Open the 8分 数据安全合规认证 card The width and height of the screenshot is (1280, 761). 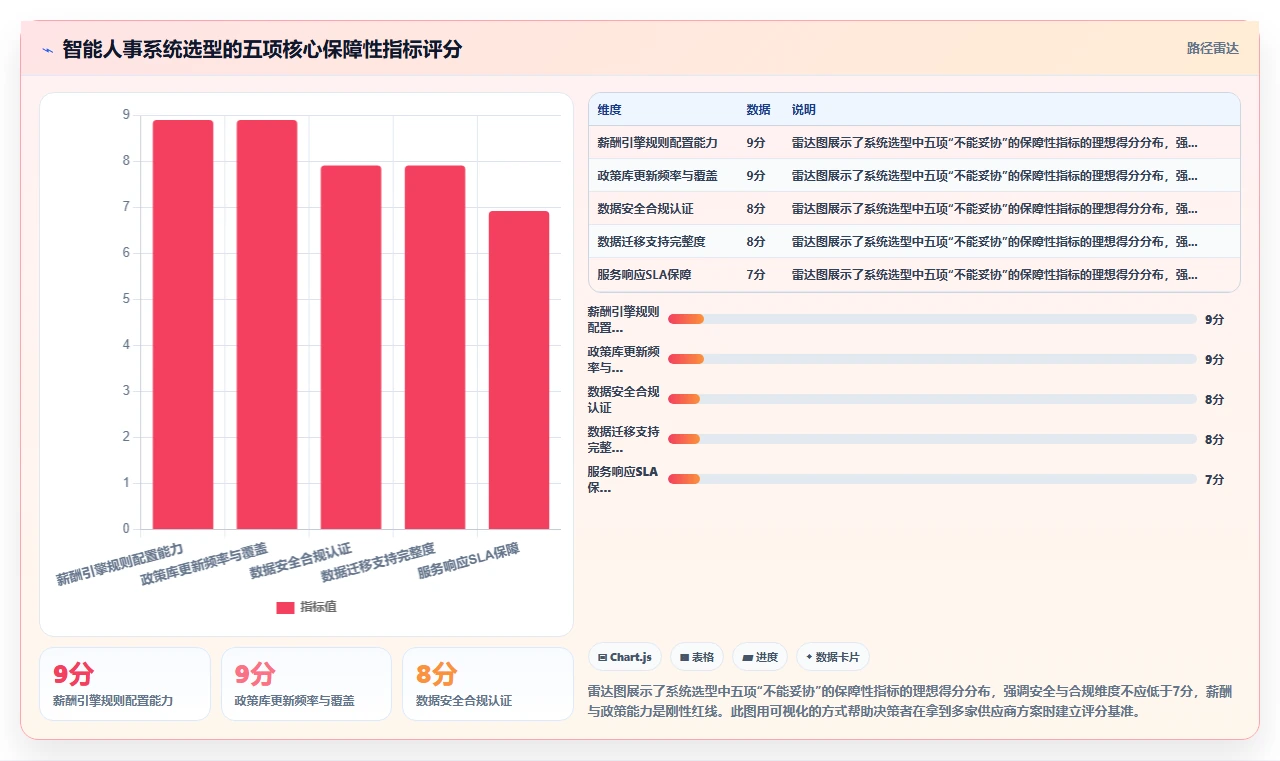[488, 684]
